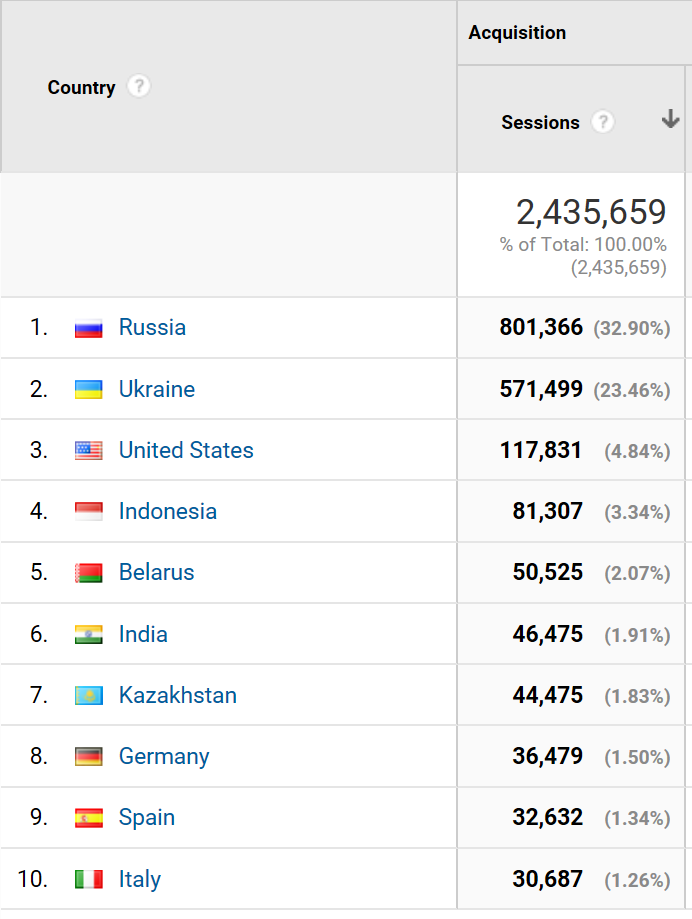
Task: Click the Indonesia flag icon
Action: 89,512
